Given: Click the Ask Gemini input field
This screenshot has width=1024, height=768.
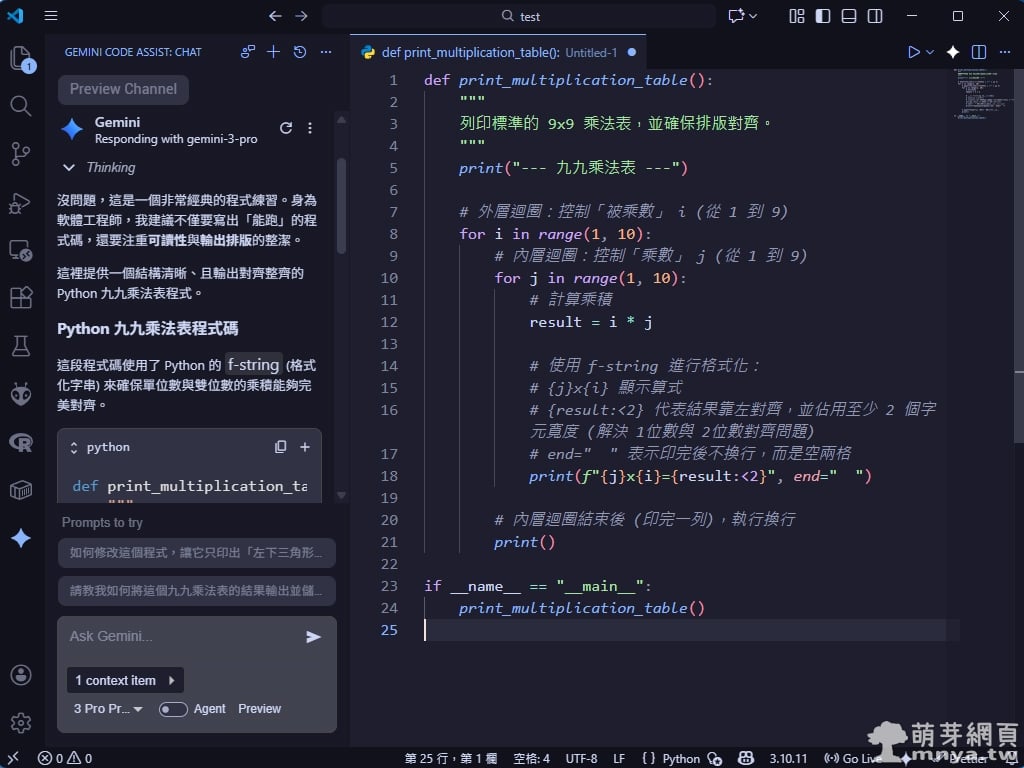Looking at the screenshot, I should click(180, 637).
